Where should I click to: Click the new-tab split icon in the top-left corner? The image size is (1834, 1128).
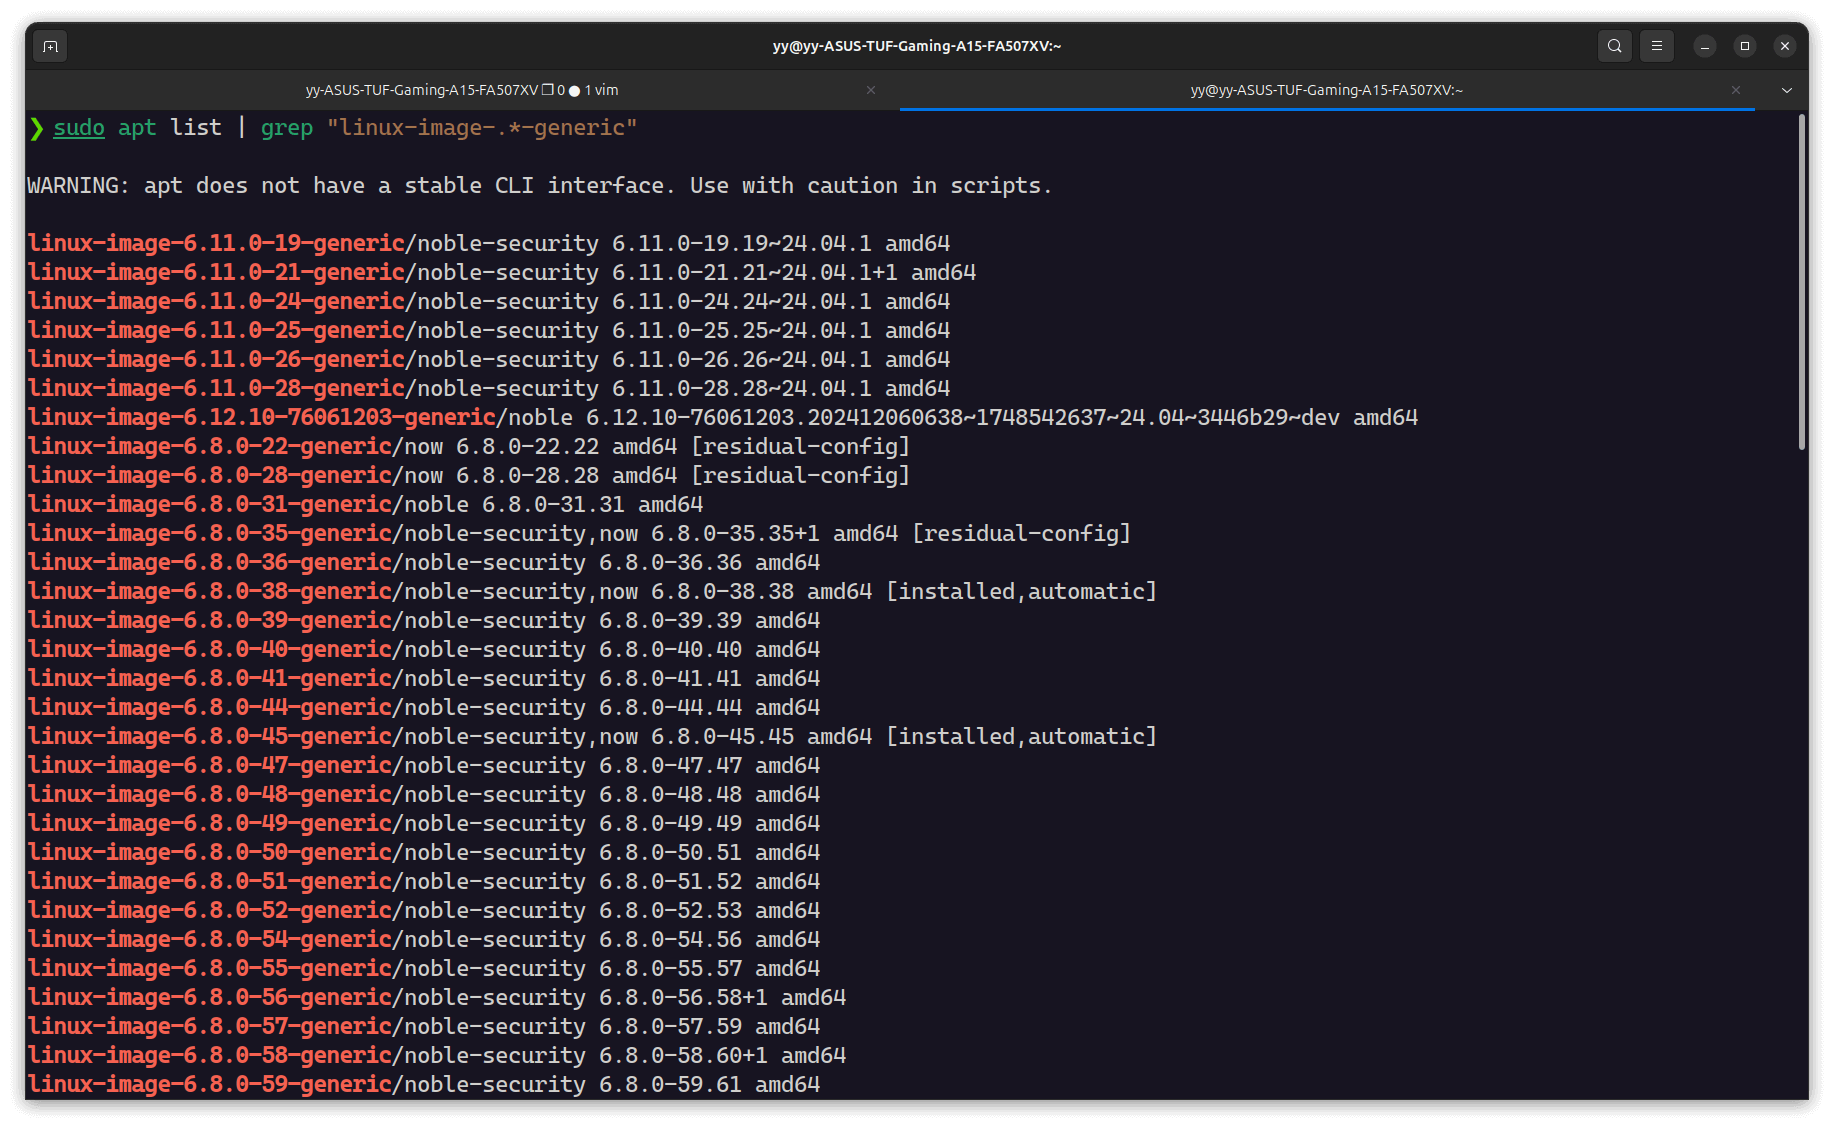[x=49, y=45]
